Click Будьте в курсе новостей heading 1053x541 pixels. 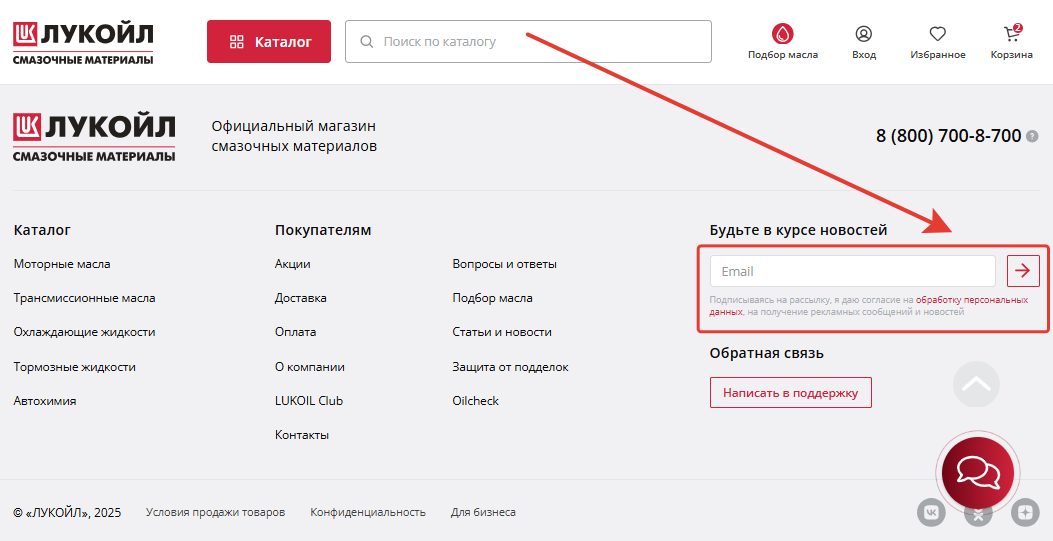798,230
